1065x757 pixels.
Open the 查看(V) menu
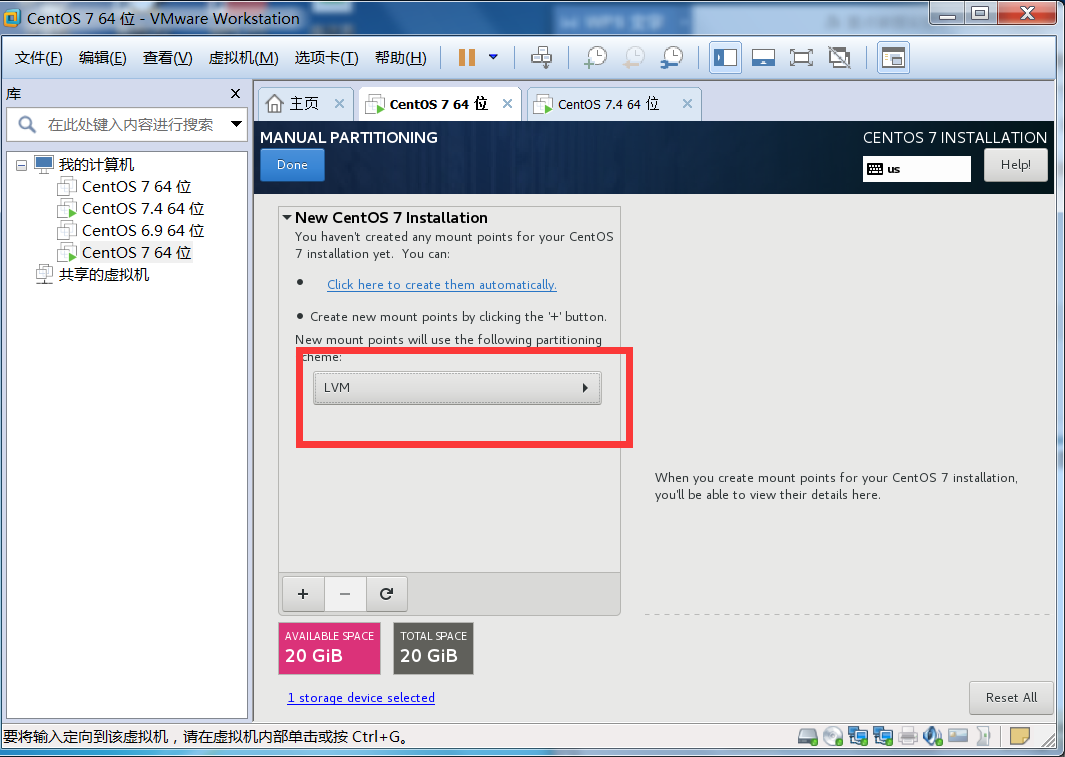(167, 58)
